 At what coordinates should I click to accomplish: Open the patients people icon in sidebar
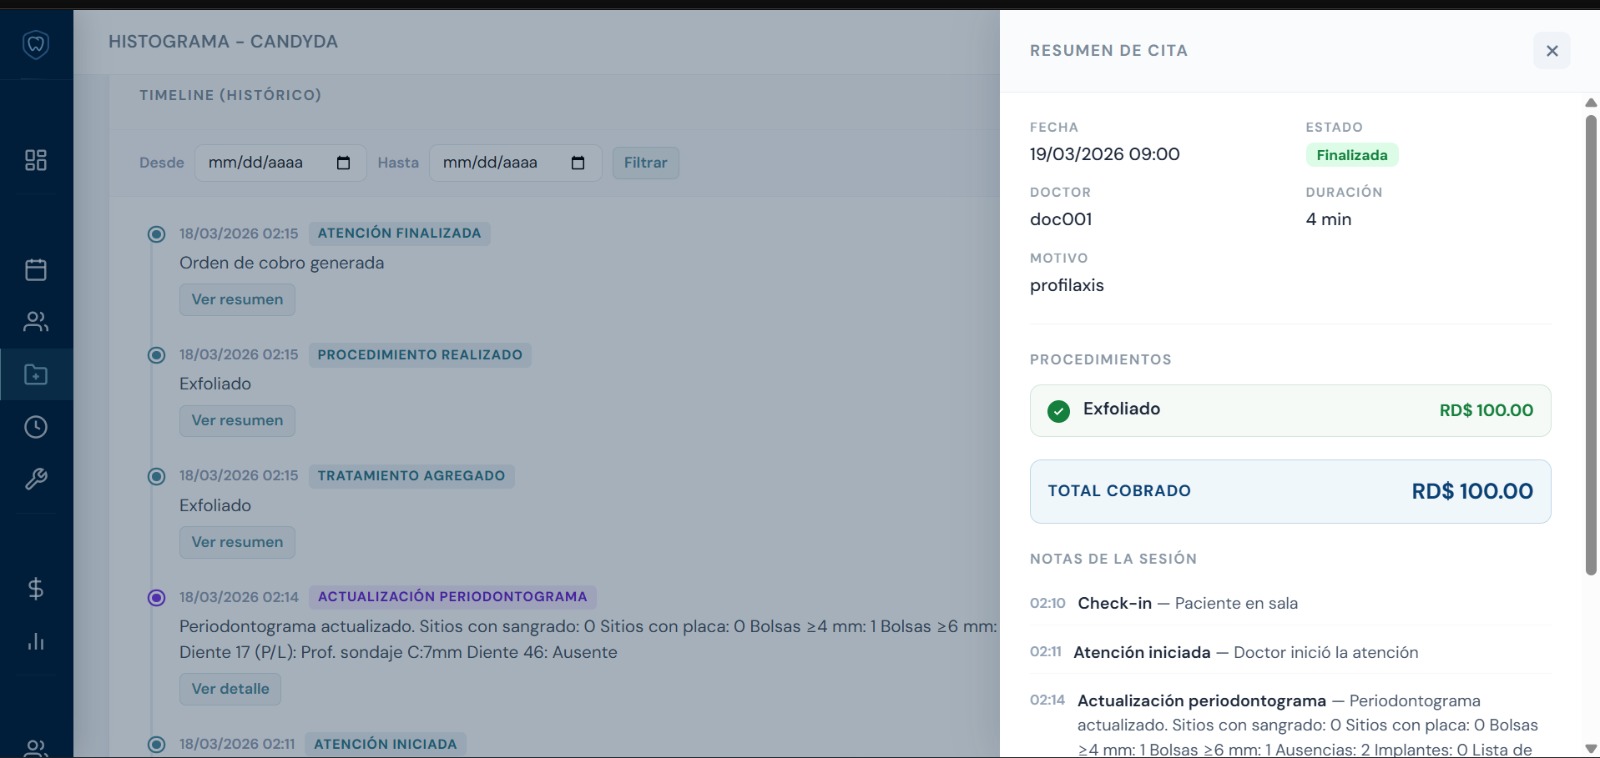tap(36, 322)
